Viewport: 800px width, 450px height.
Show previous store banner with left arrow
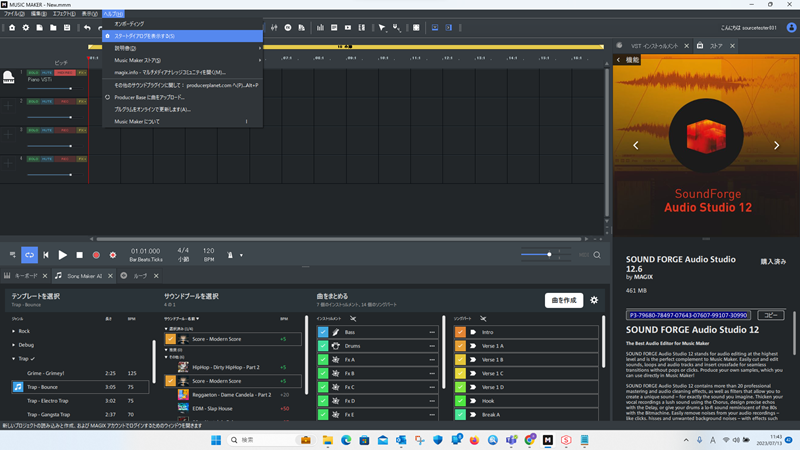click(x=636, y=145)
